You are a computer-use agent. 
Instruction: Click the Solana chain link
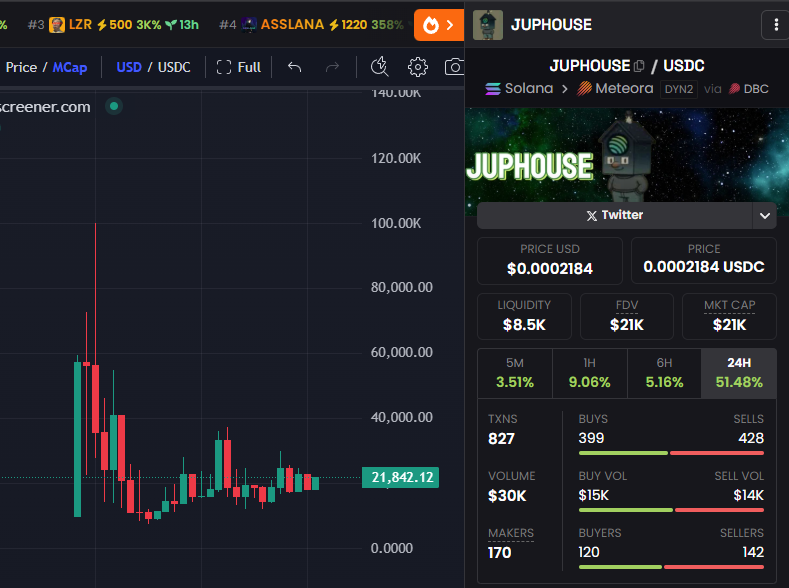519,89
